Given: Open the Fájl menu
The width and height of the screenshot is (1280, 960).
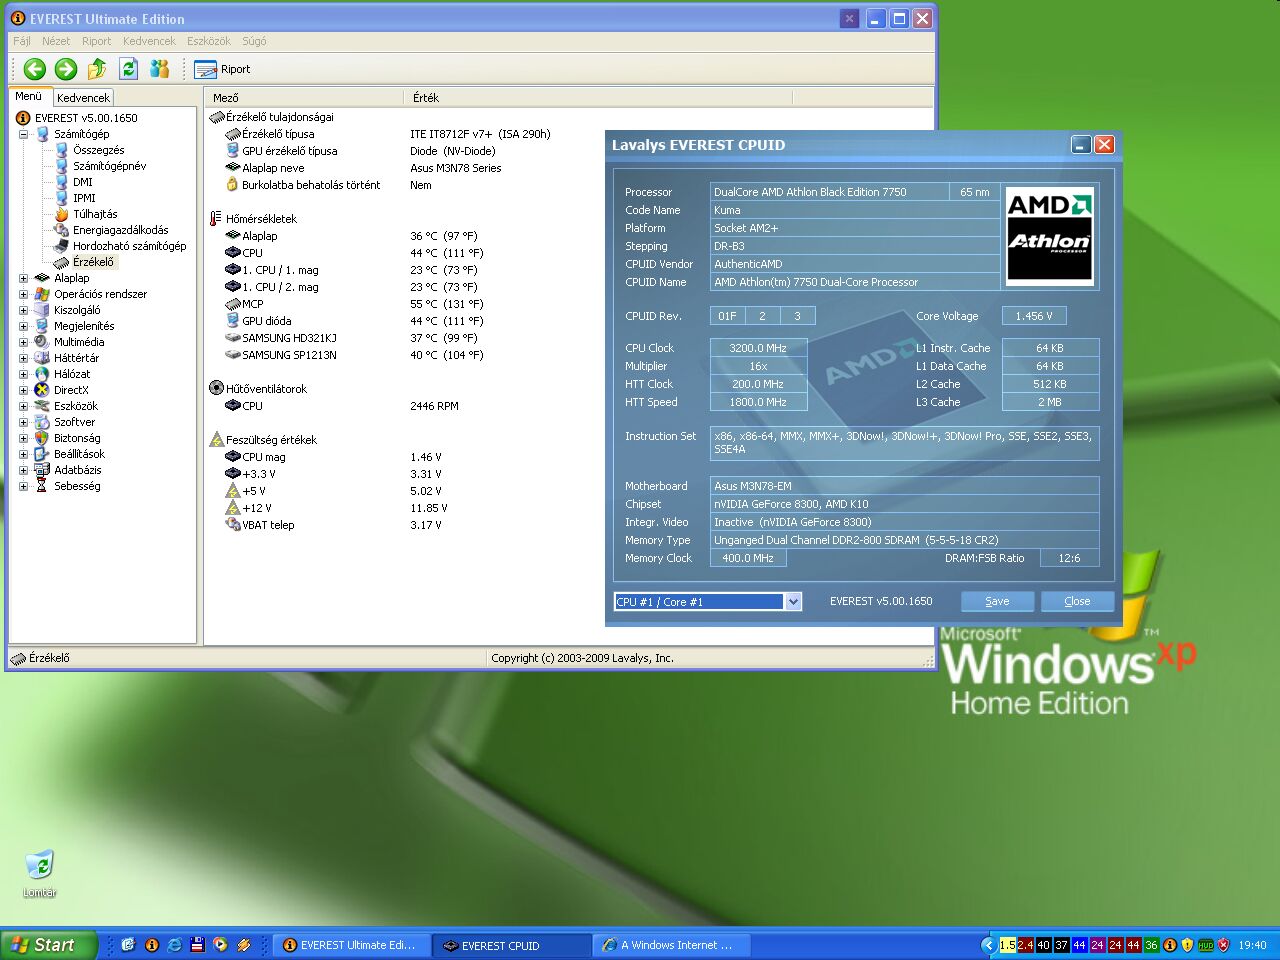Looking at the screenshot, I should [x=22, y=41].
